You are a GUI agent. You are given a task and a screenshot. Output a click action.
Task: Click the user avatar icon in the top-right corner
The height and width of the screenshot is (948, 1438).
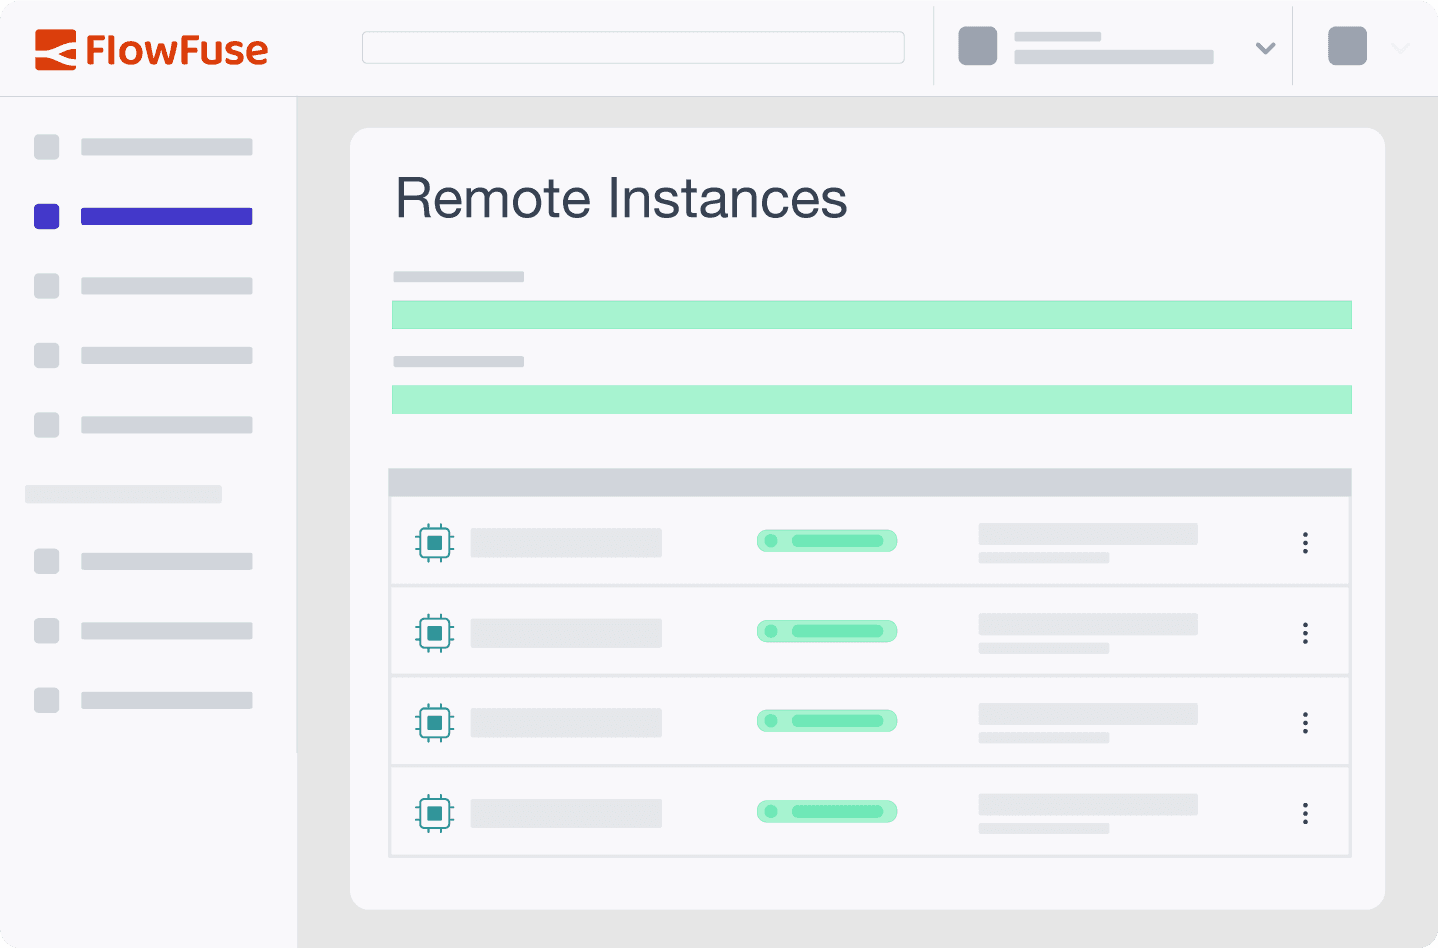coord(1347,46)
